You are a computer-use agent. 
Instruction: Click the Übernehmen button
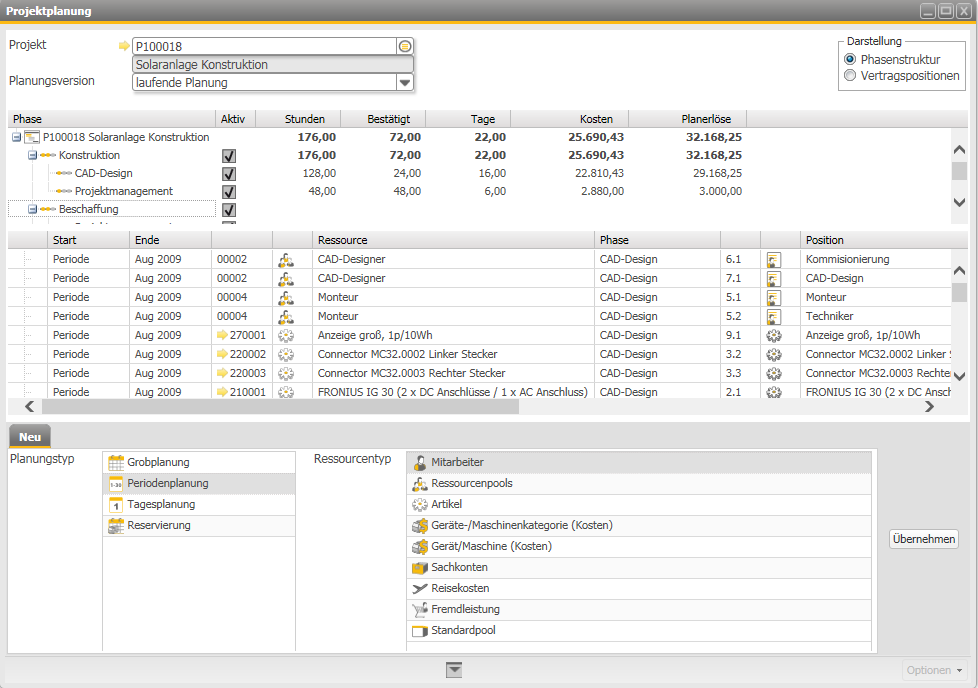922,538
